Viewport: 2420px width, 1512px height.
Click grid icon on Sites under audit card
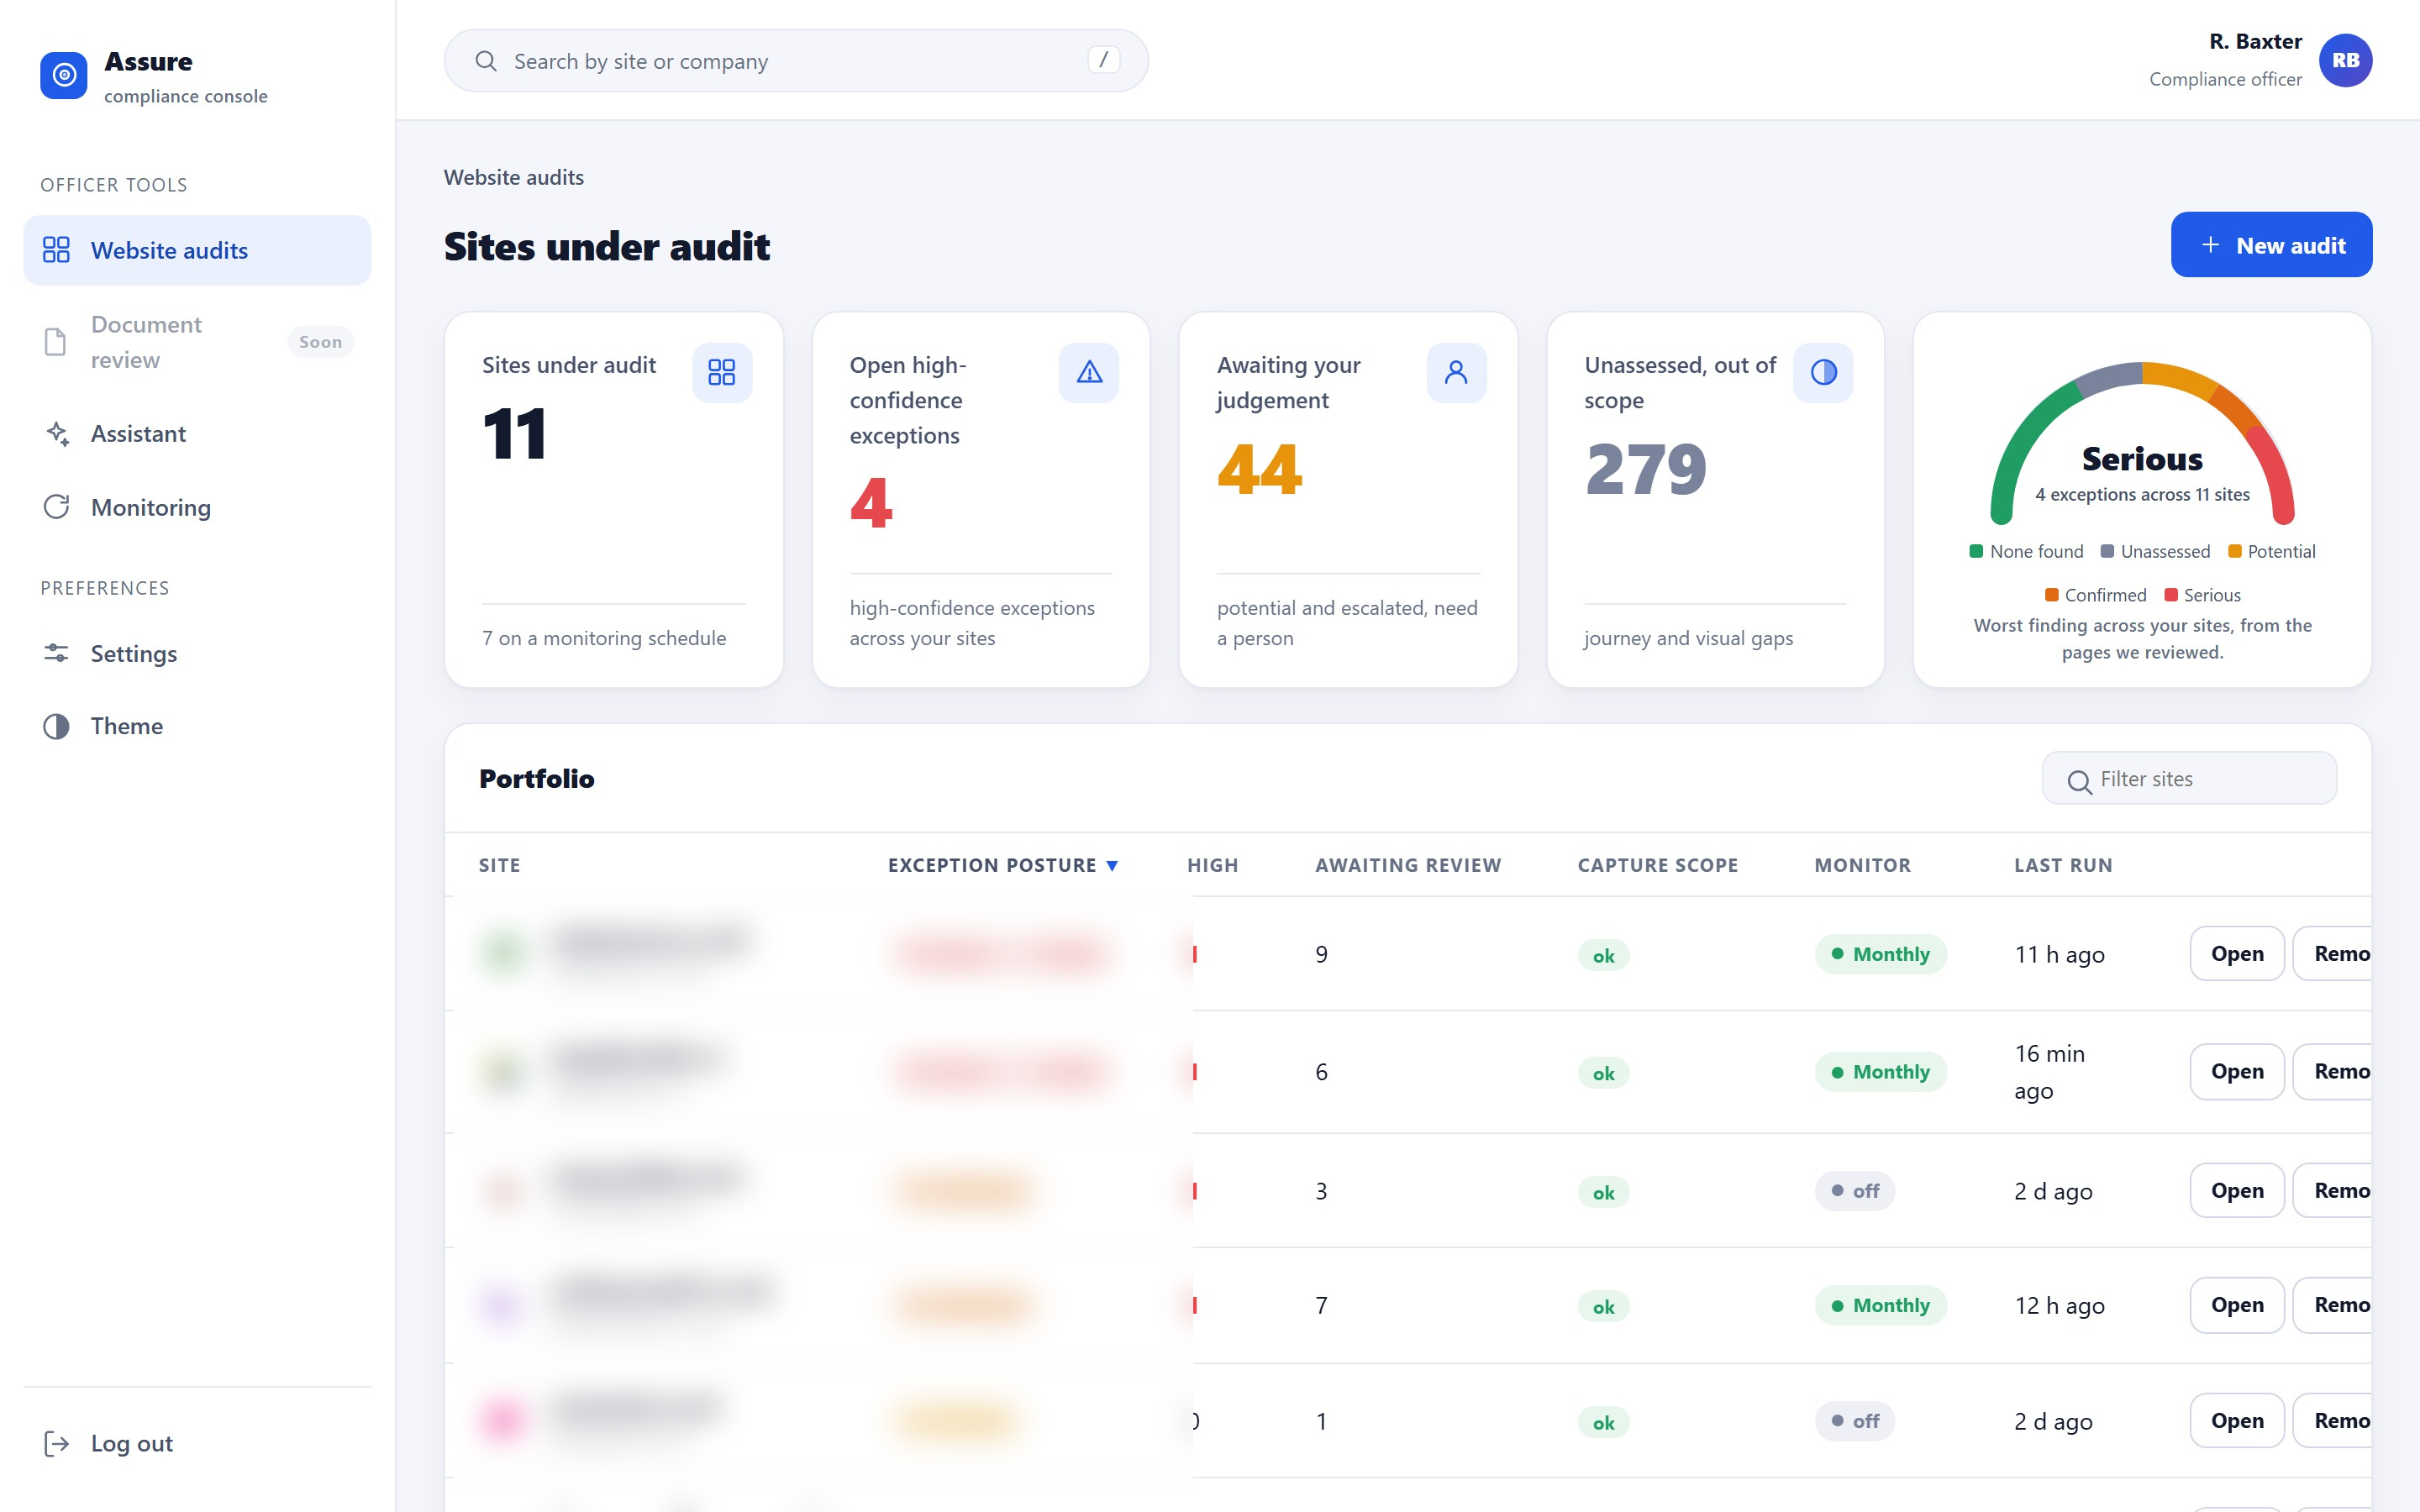(x=722, y=373)
